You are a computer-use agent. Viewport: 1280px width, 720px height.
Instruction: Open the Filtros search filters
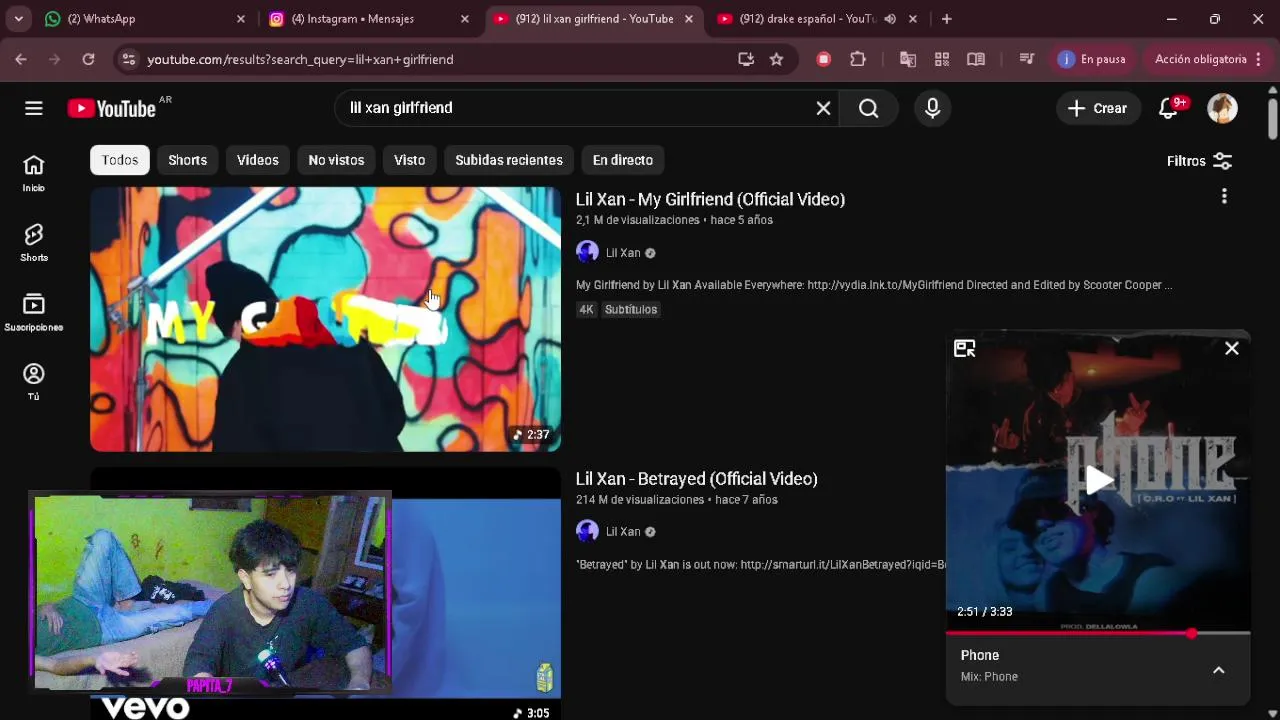click(1199, 160)
